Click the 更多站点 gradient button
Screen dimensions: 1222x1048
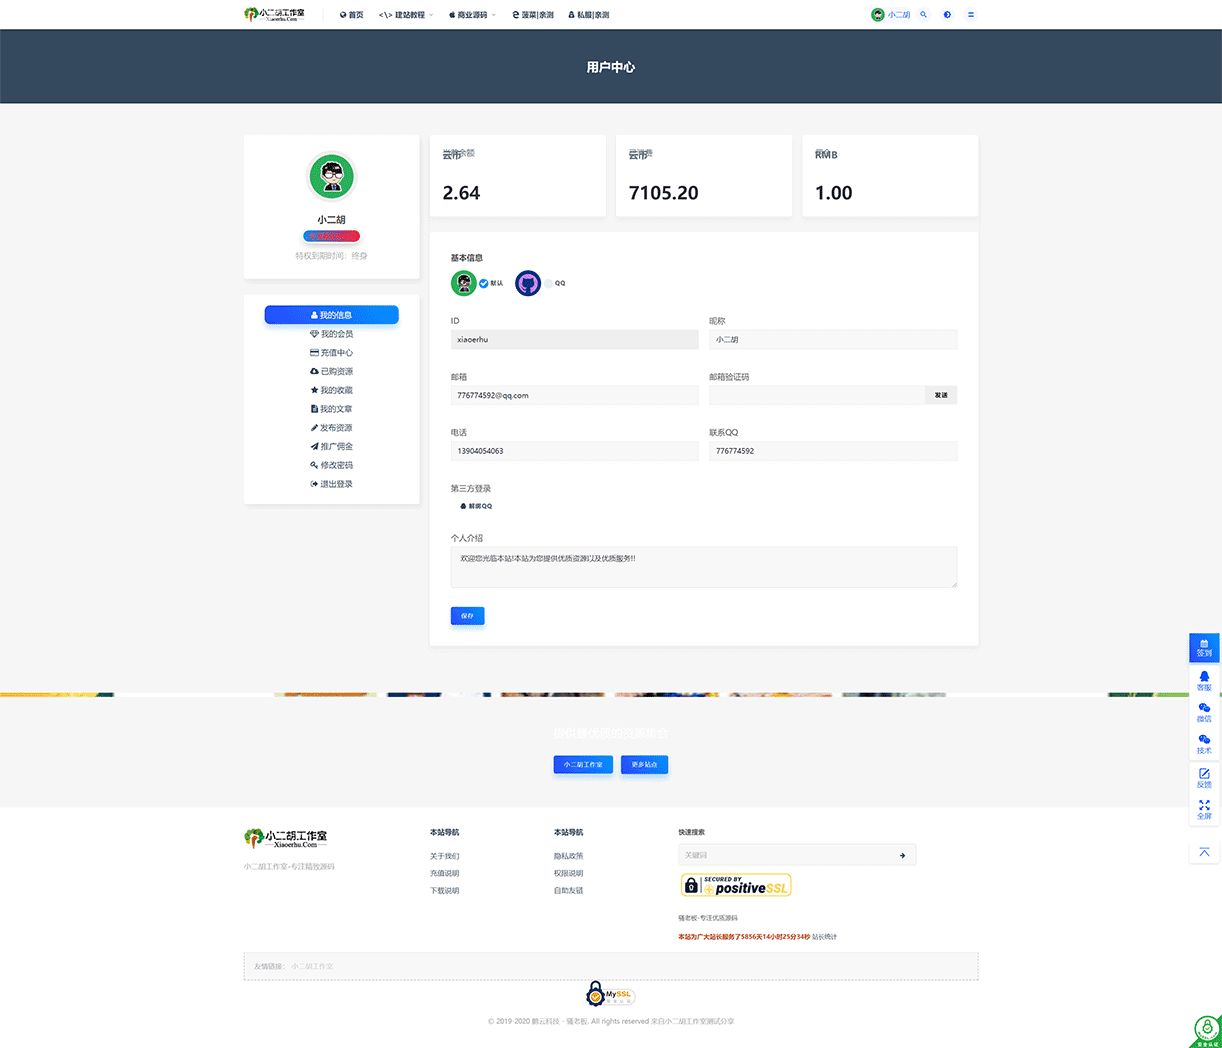point(644,764)
